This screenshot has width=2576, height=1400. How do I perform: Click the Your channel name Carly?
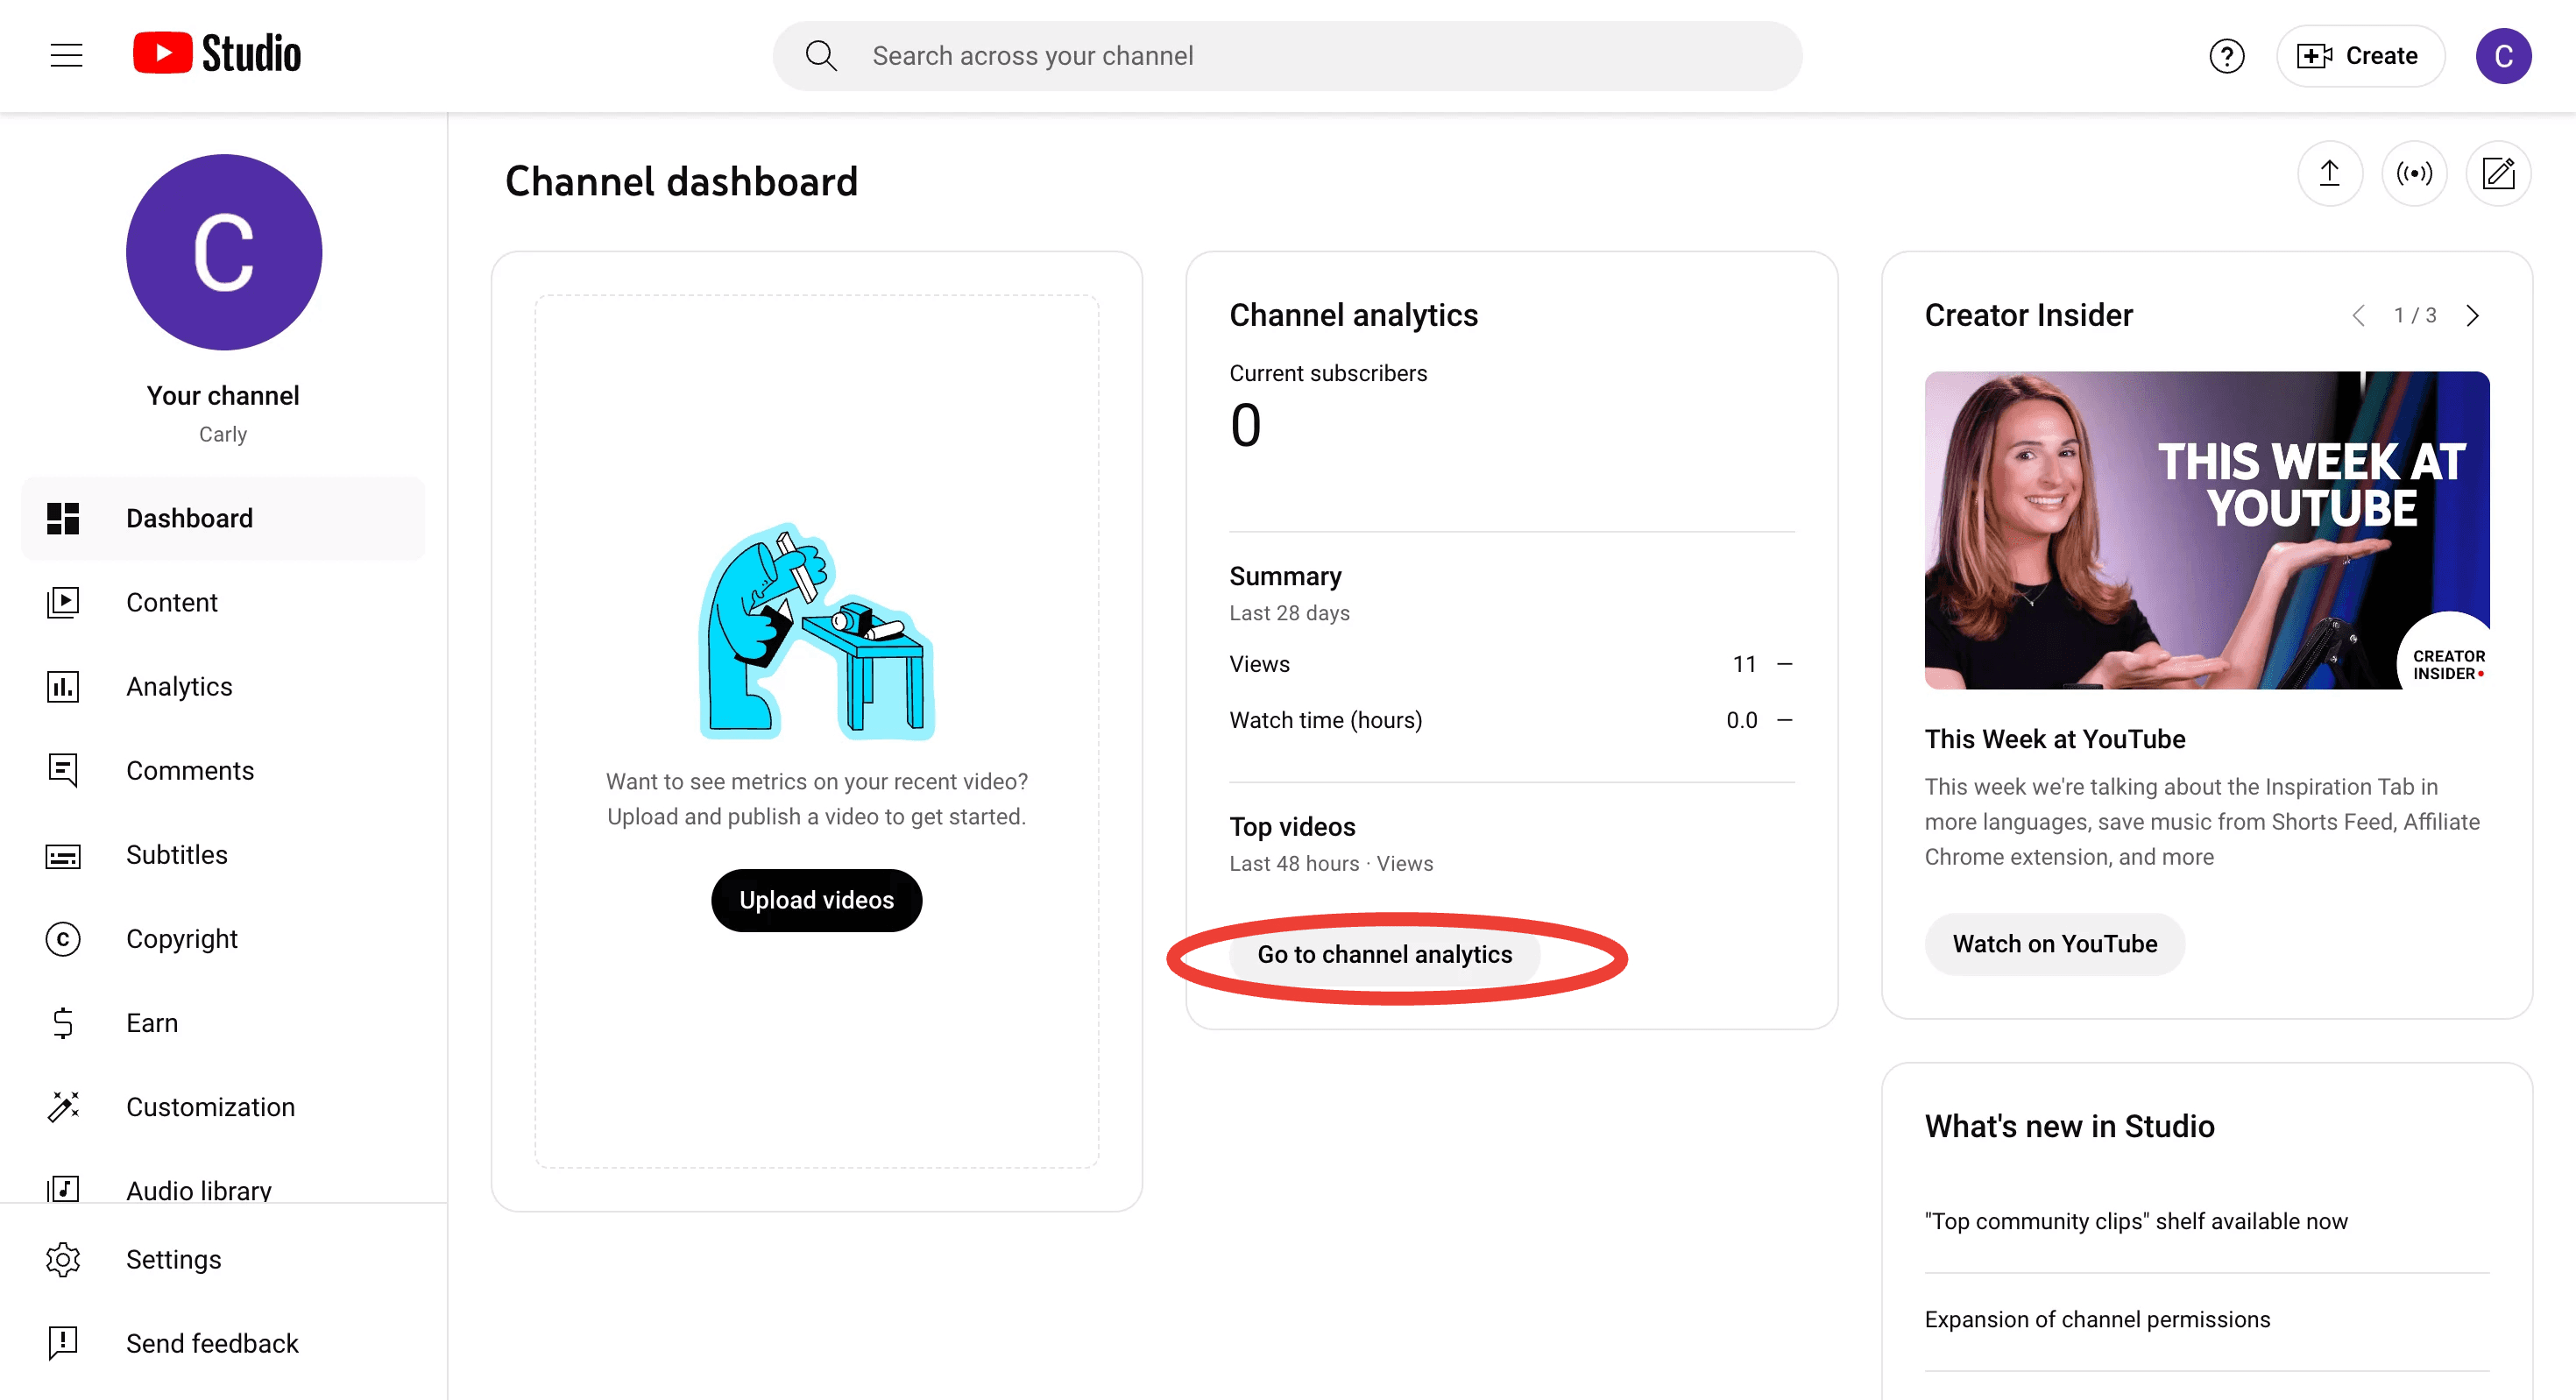[x=223, y=434]
